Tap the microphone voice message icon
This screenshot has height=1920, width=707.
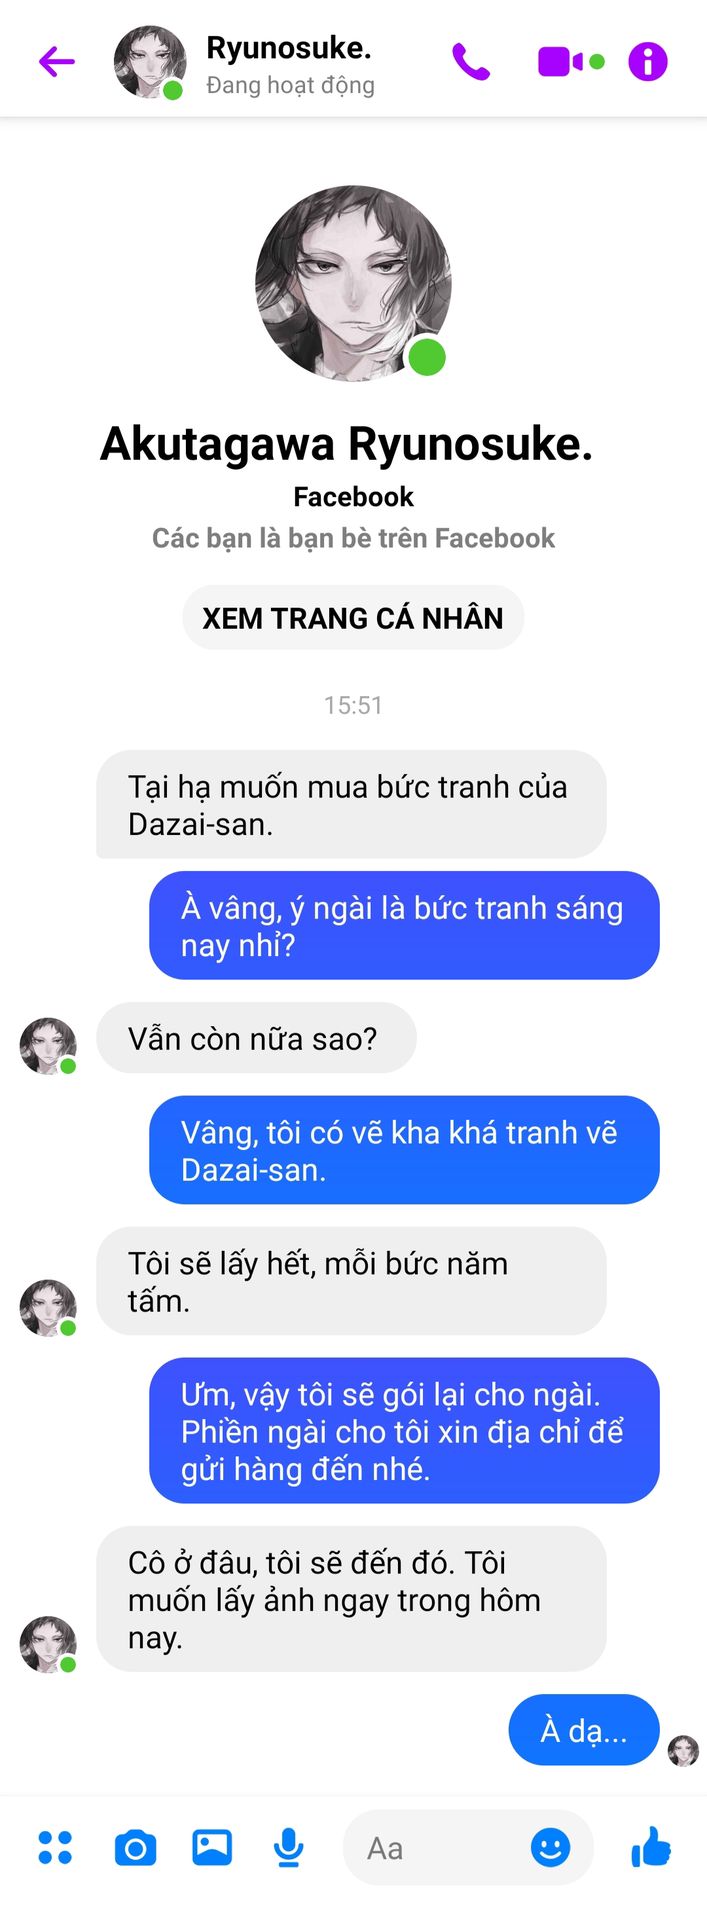(289, 1847)
